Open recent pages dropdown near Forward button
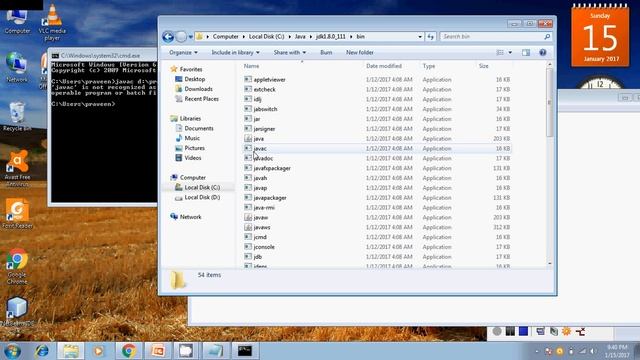Image resolution: width=640 pixels, height=360 pixels. click(191, 37)
